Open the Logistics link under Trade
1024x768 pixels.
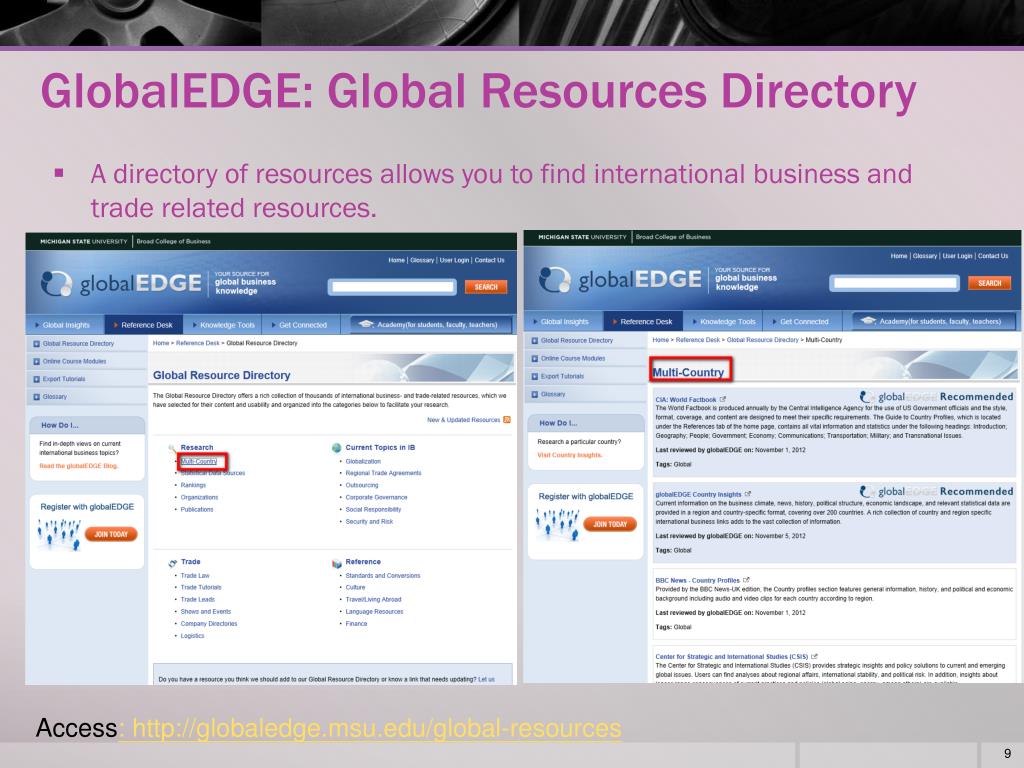point(193,635)
